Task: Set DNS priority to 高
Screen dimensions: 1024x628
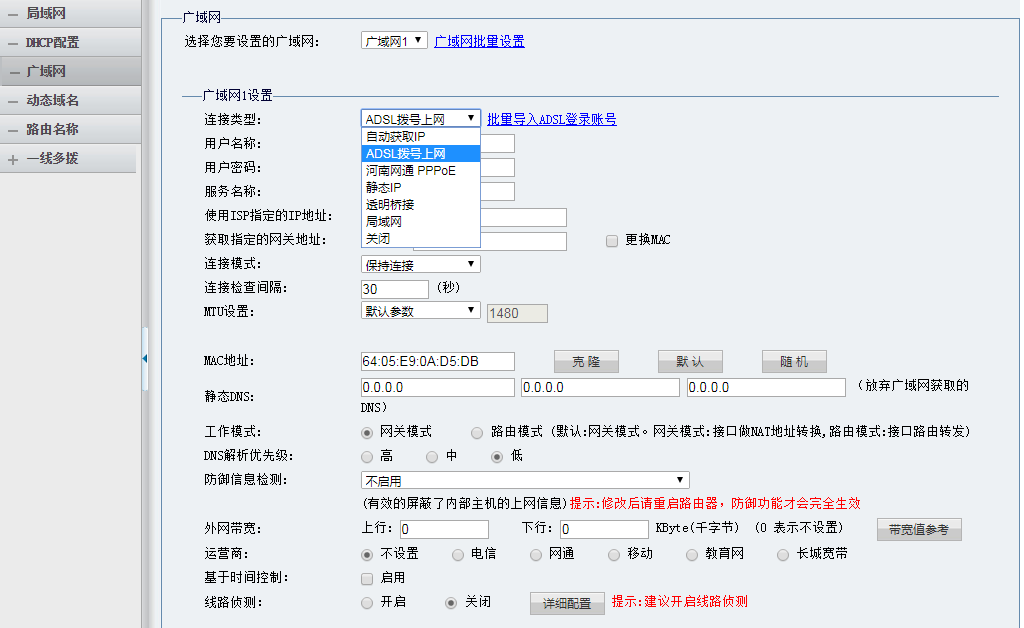Action: 367,456
